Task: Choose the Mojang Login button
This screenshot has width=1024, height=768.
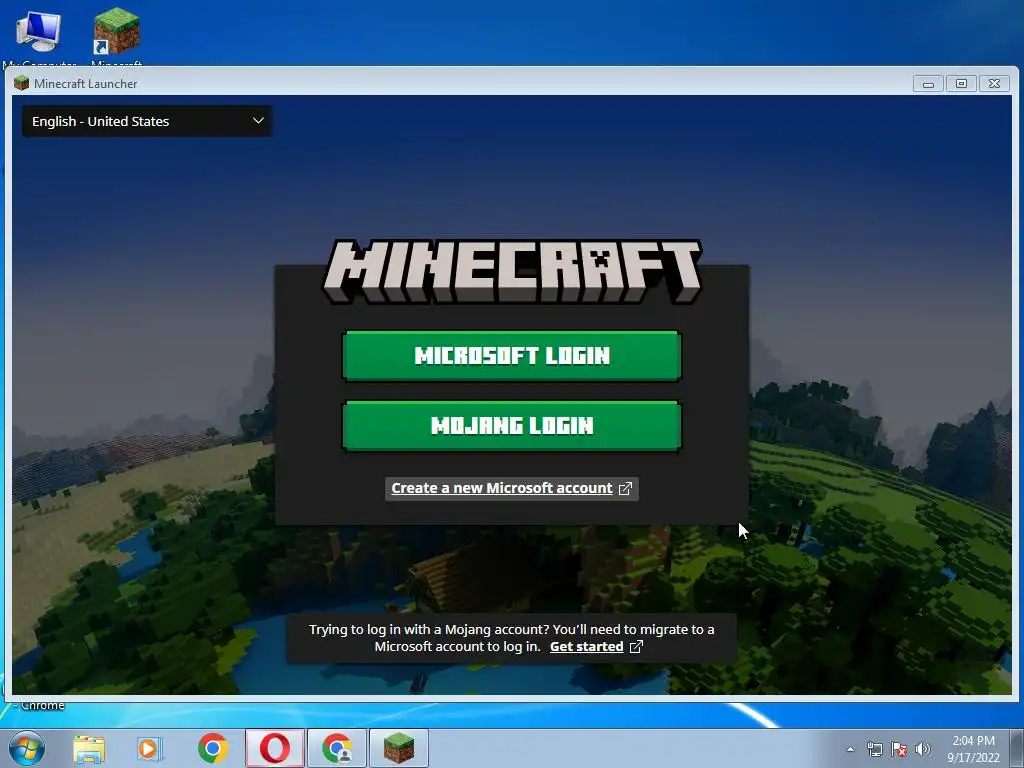Action: [x=511, y=426]
